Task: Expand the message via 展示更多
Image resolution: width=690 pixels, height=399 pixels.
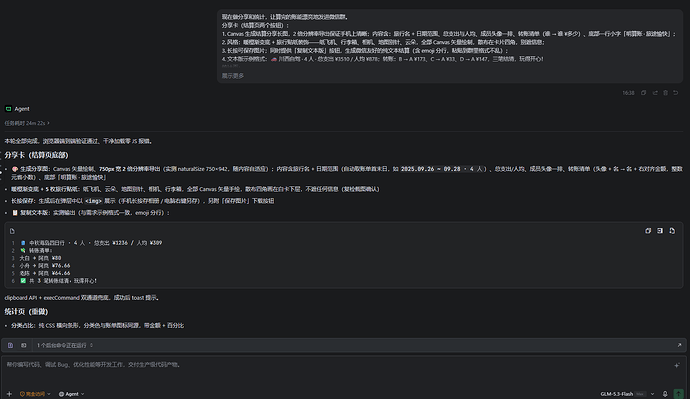Action: pos(233,76)
